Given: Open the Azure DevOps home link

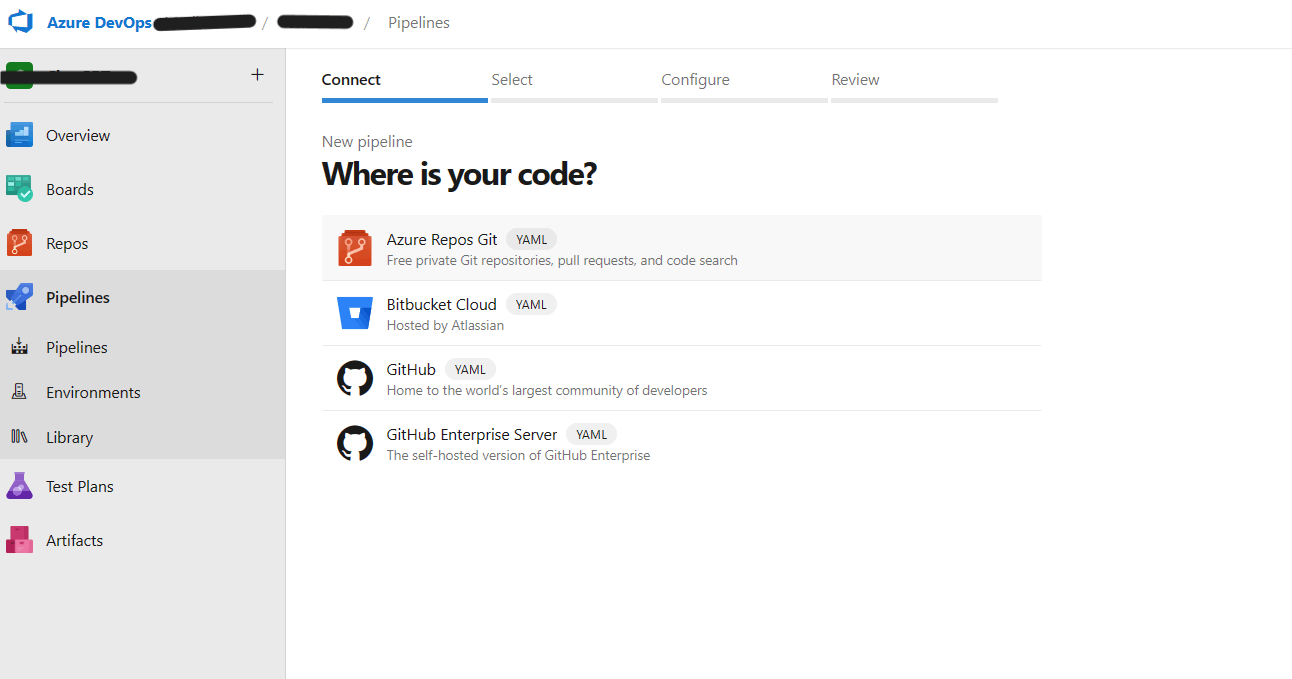Looking at the screenshot, I should click(x=99, y=22).
